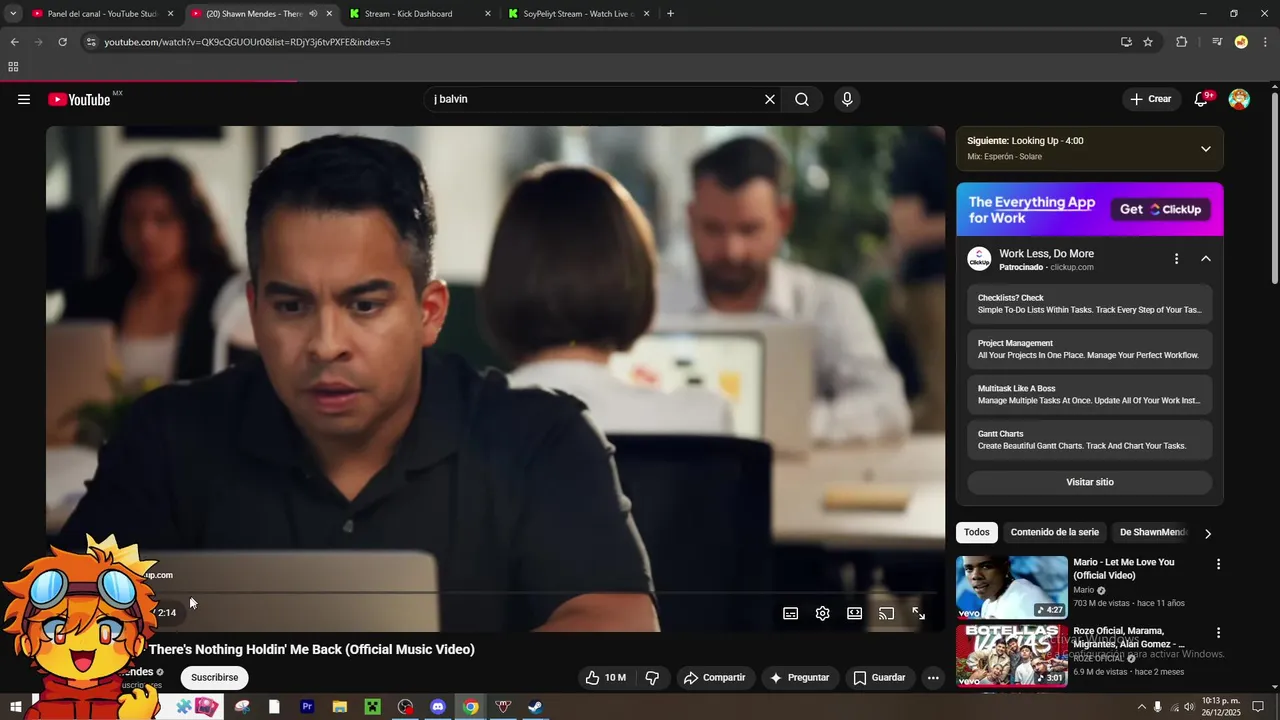Reload the YouTube page

point(62,42)
